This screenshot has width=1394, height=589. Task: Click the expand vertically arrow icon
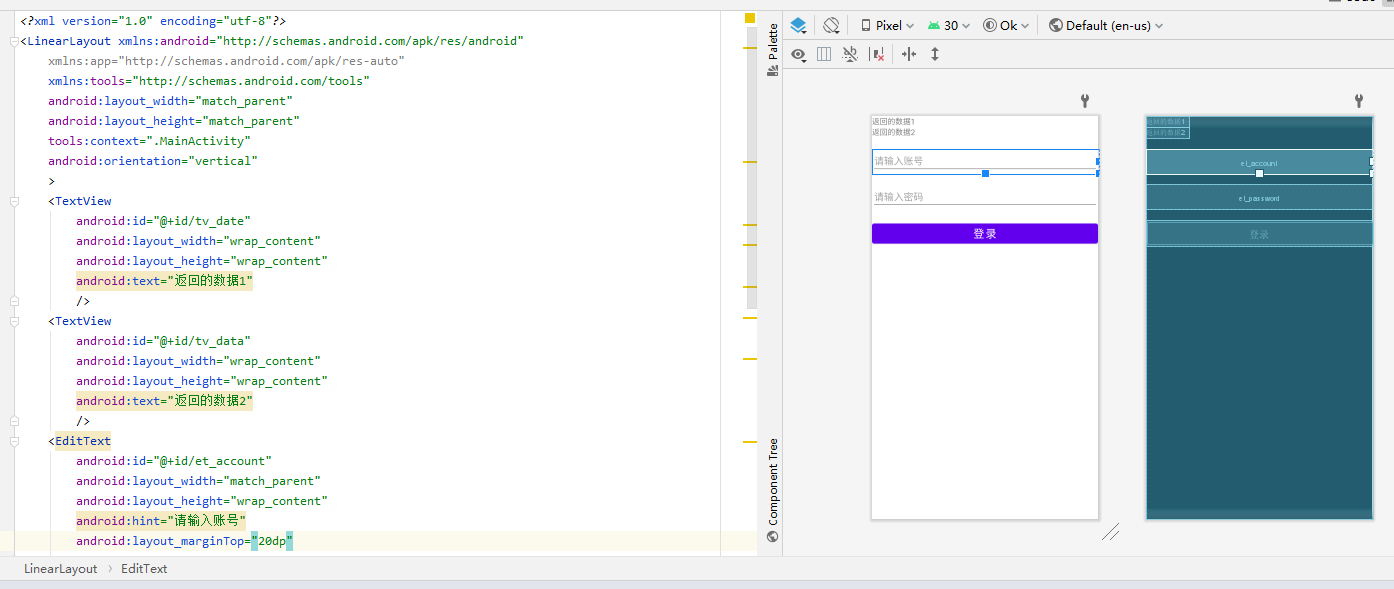(x=935, y=54)
